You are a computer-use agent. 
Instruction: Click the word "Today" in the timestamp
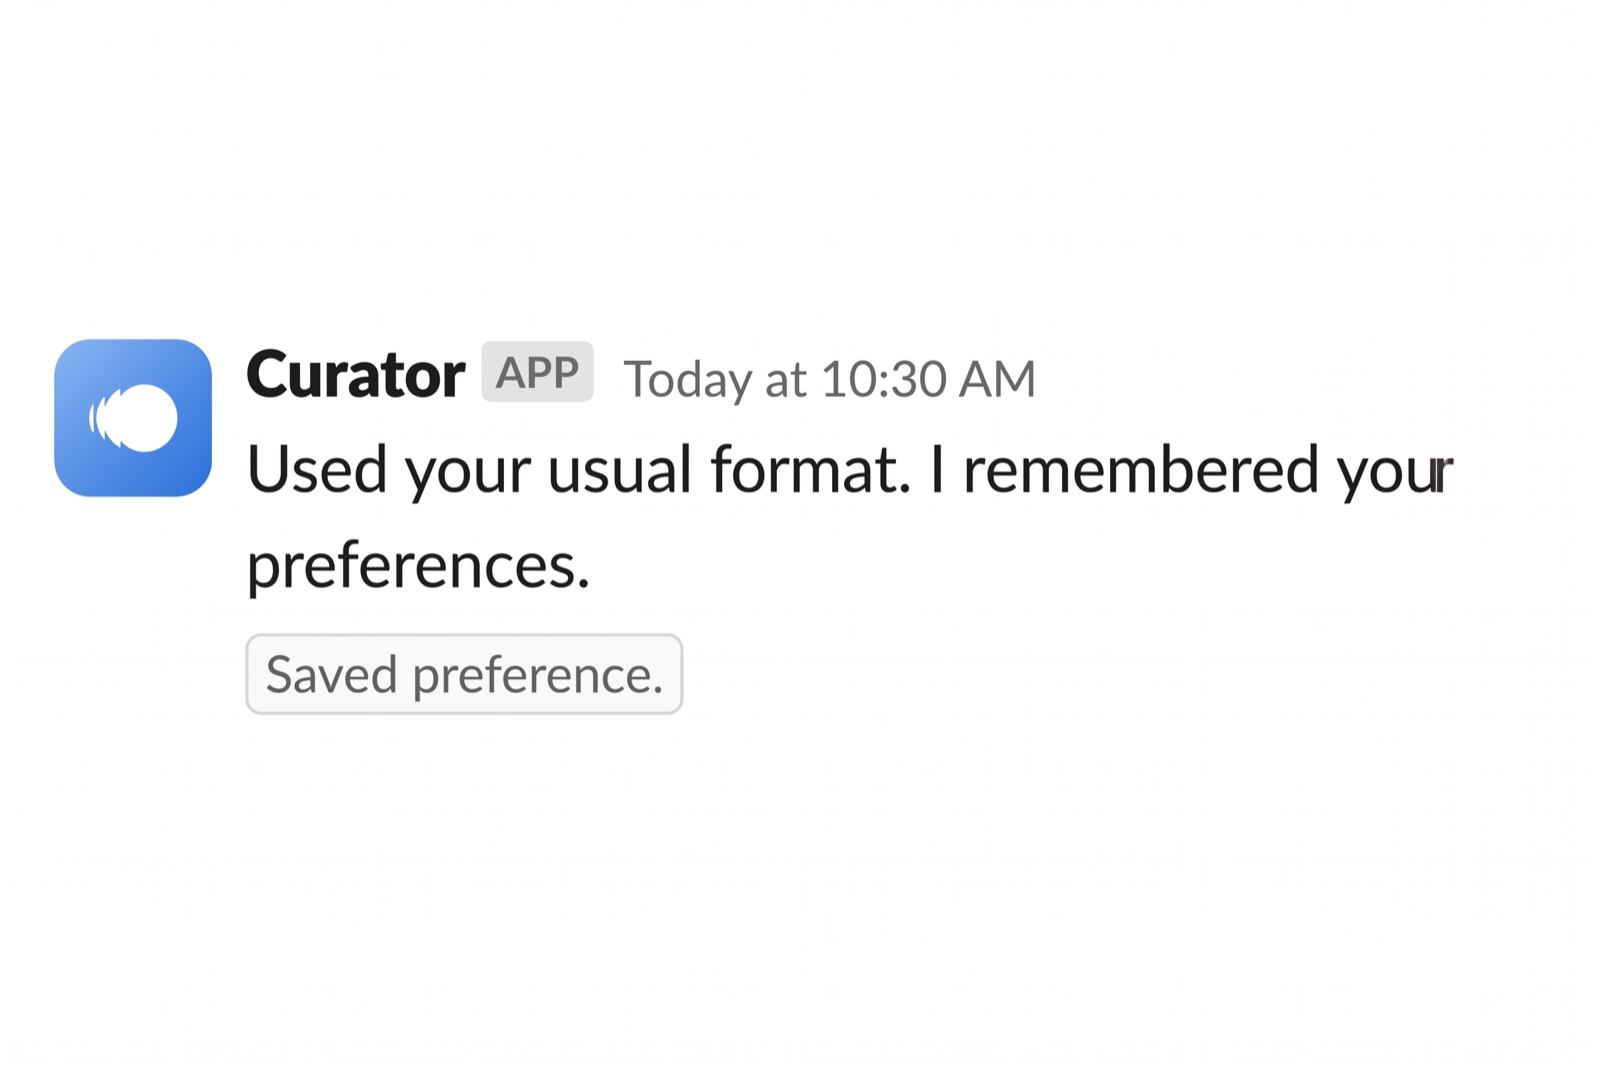(688, 380)
